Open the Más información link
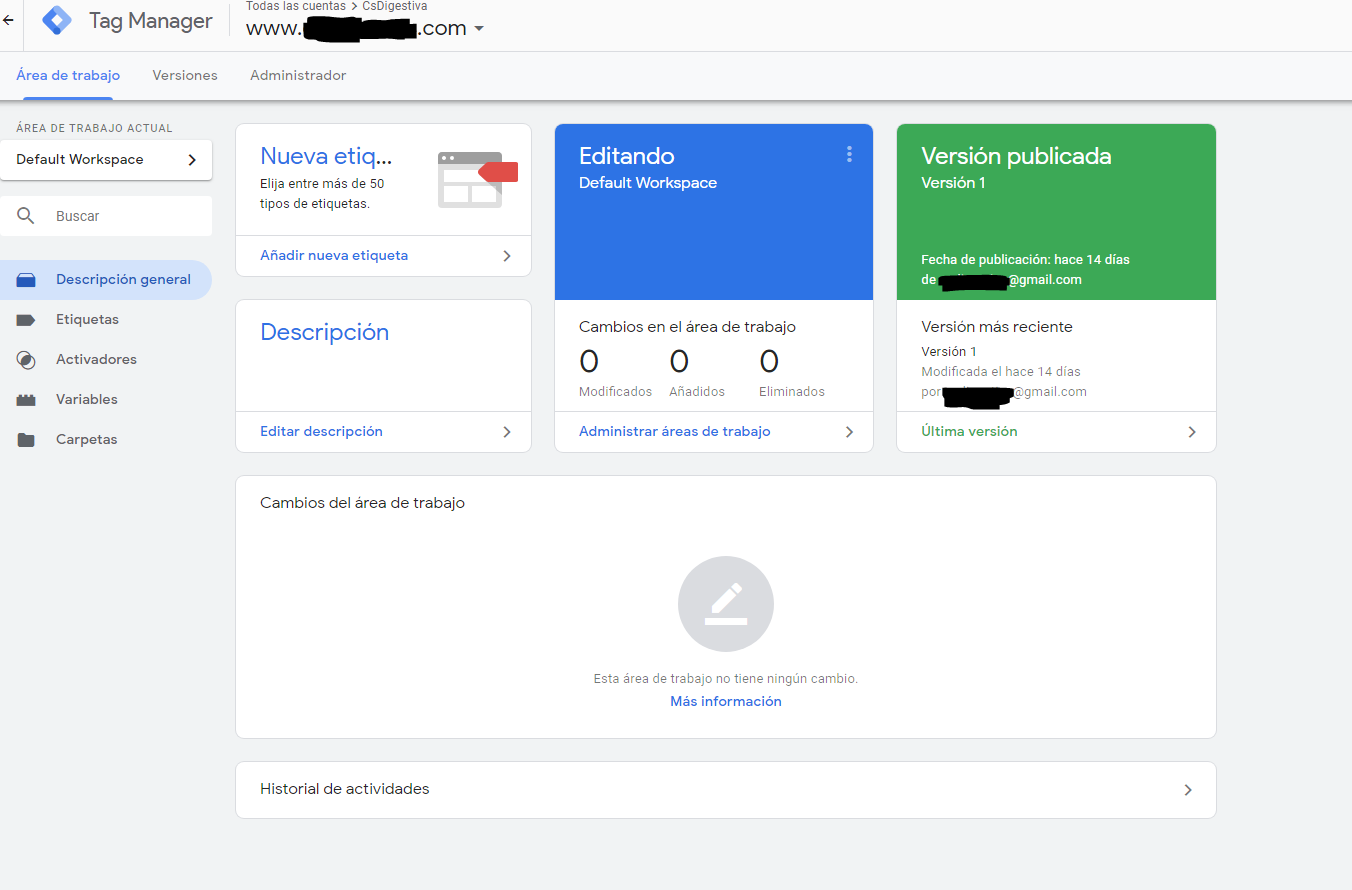Viewport: 1352px width, 890px height. (x=725, y=702)
